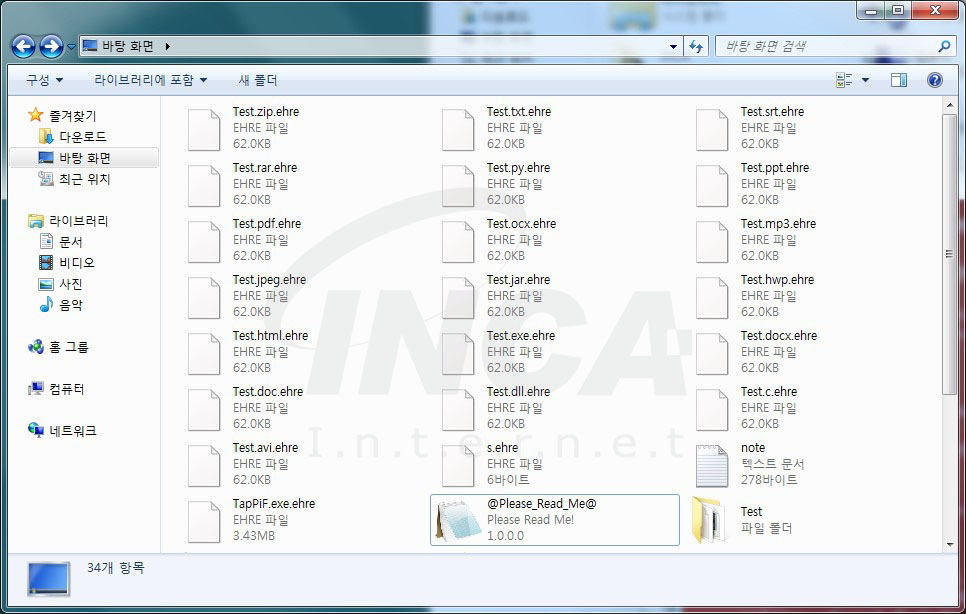Click the Test.c.ehre file name
The image size is (966, 614).
click(x=769, y=392)
